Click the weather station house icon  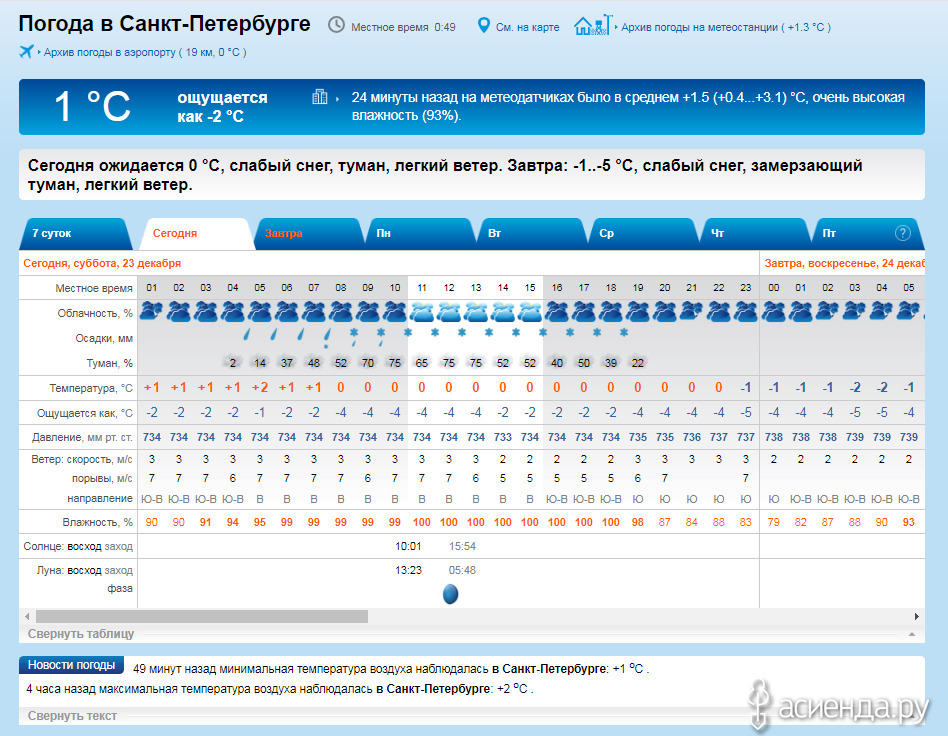coord(592,25)
